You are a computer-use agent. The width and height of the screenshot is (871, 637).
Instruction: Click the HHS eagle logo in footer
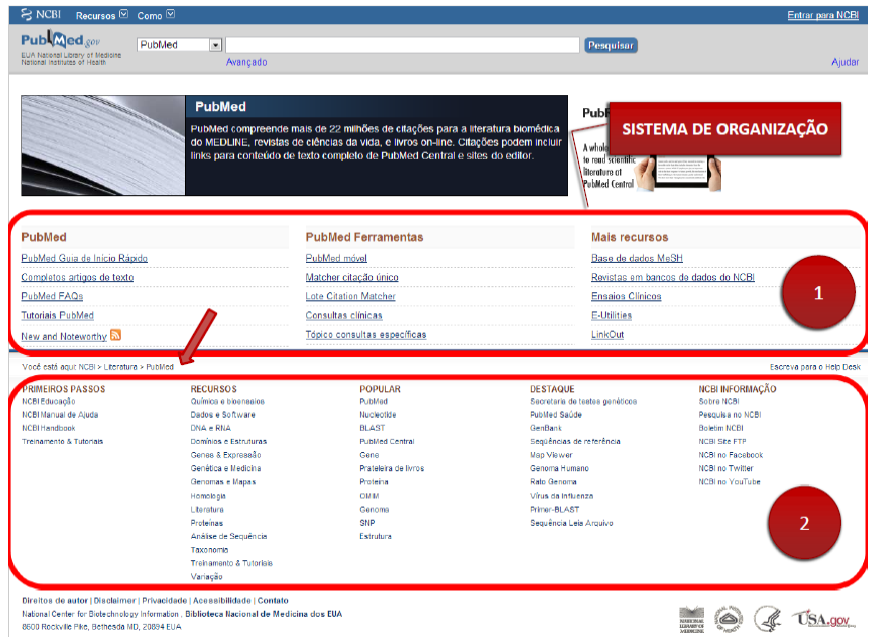pos(767,619)
